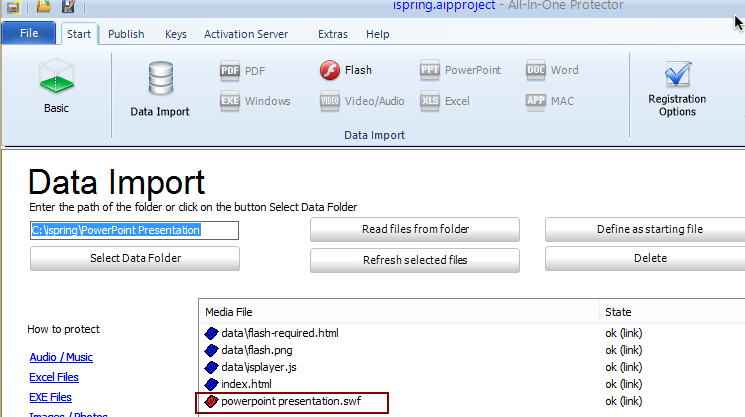
Task: Click the Read files from folder button
Action: pyautogui.click(x=415, y=229)
